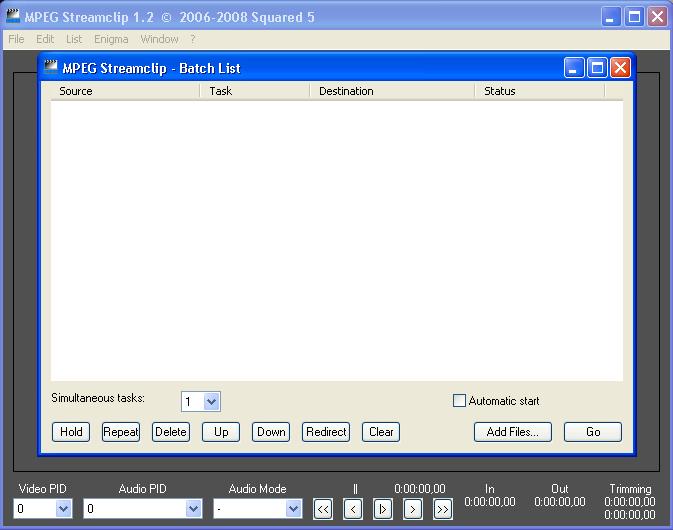
Task: Click the MPEG Streamclip main window title icon
Action: click(x=13, y=16)
